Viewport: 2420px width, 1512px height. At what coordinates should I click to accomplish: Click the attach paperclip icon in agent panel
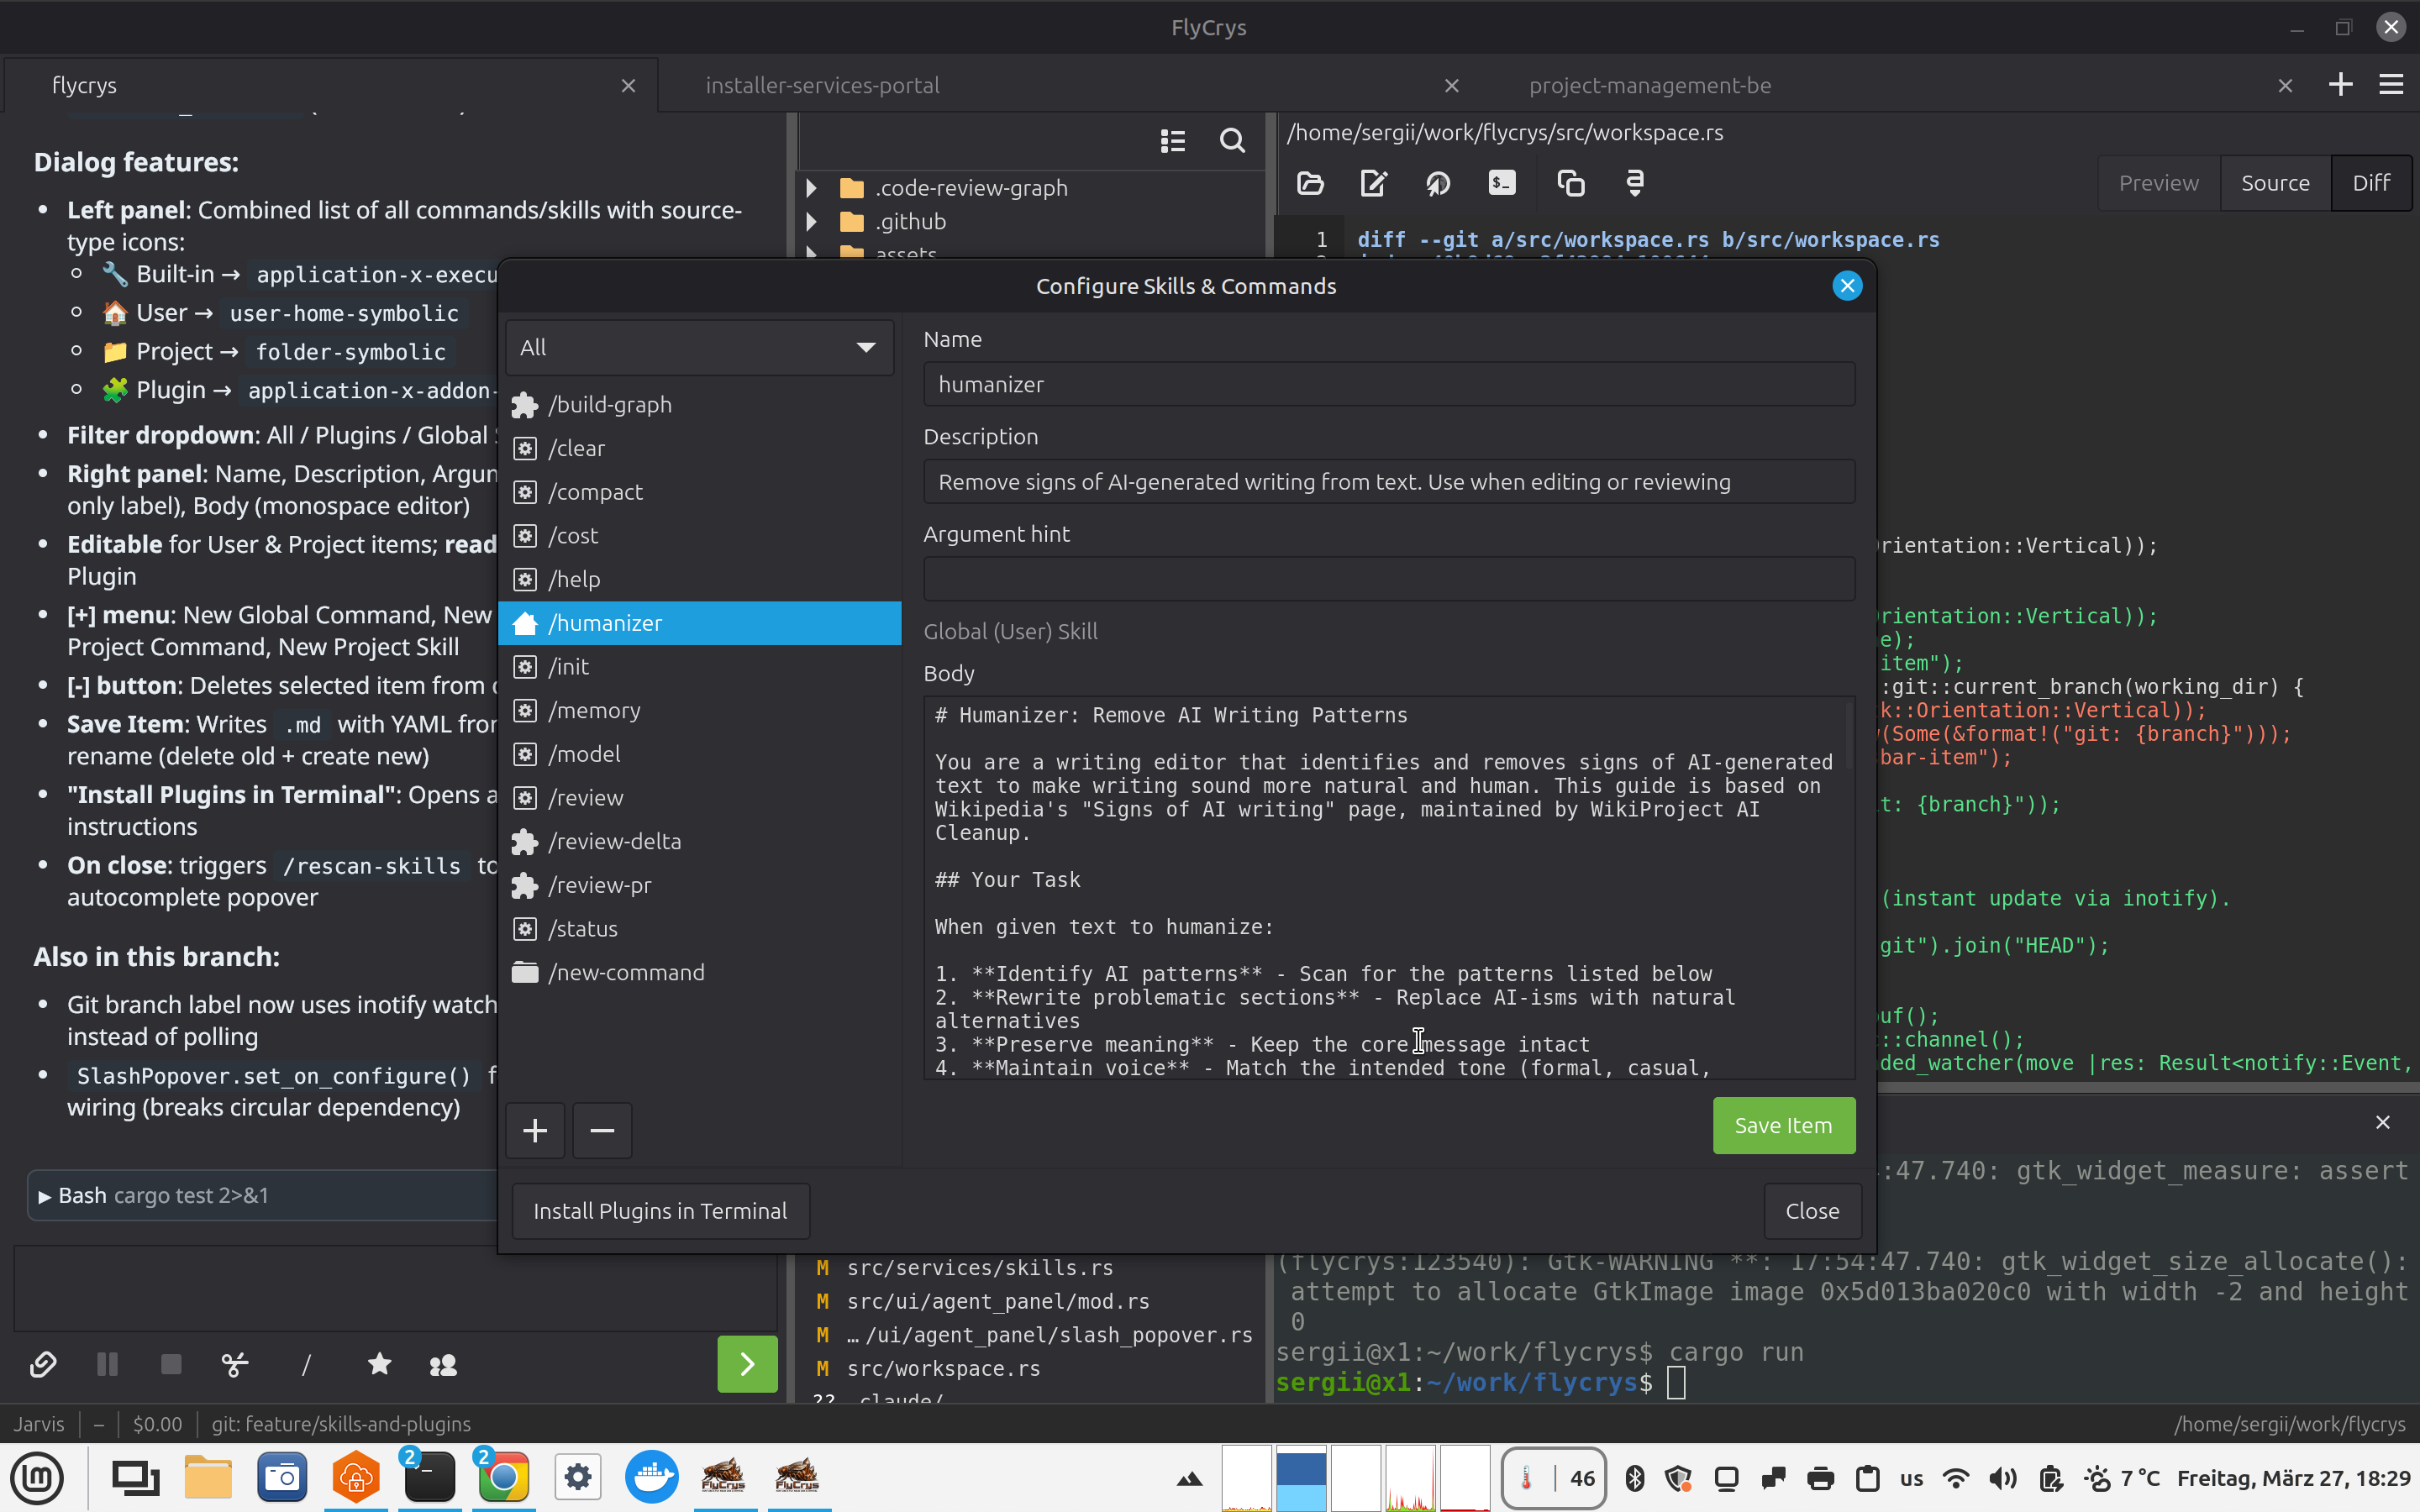(x=43, y=1364)
